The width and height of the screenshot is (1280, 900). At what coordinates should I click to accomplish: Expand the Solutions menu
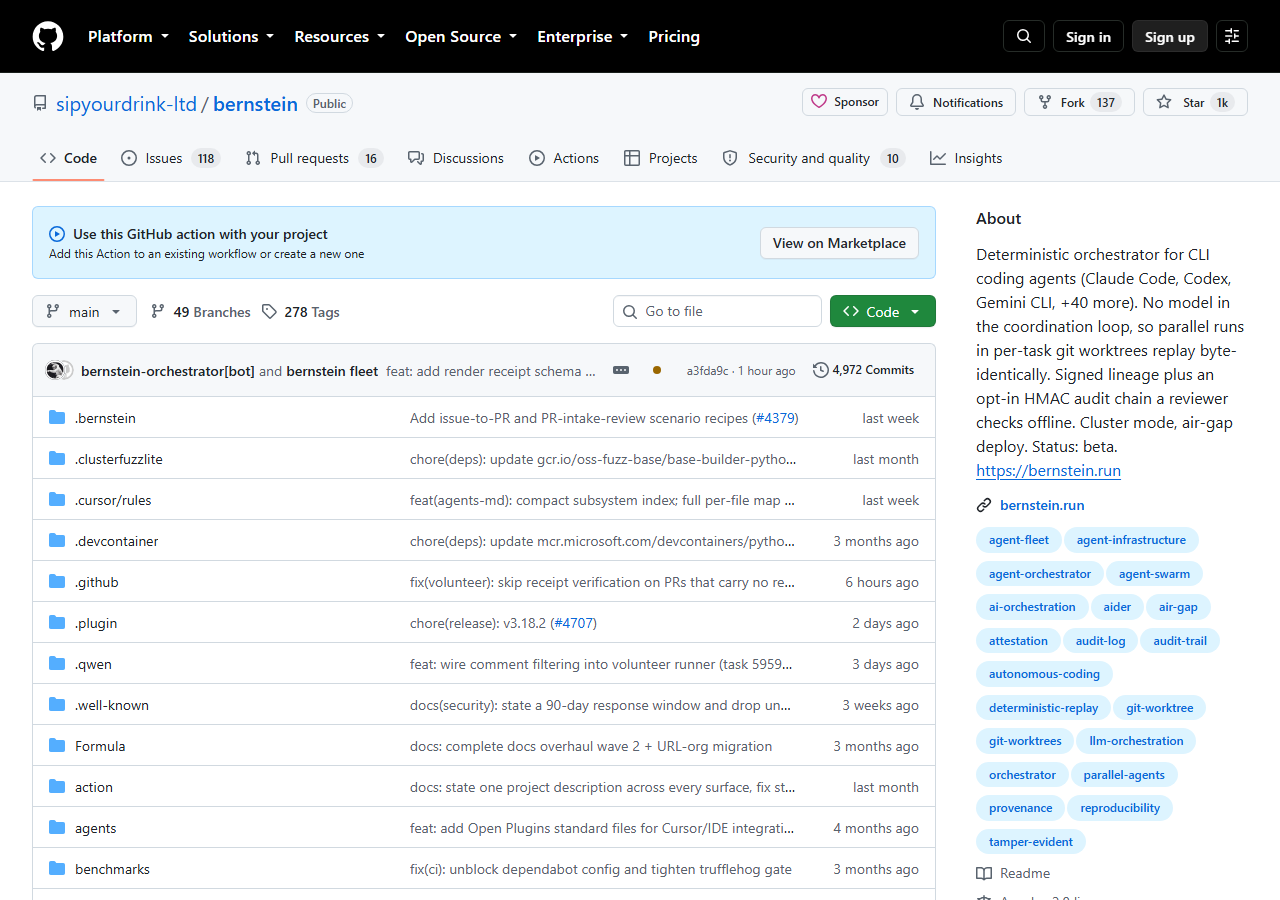[231, 36]
